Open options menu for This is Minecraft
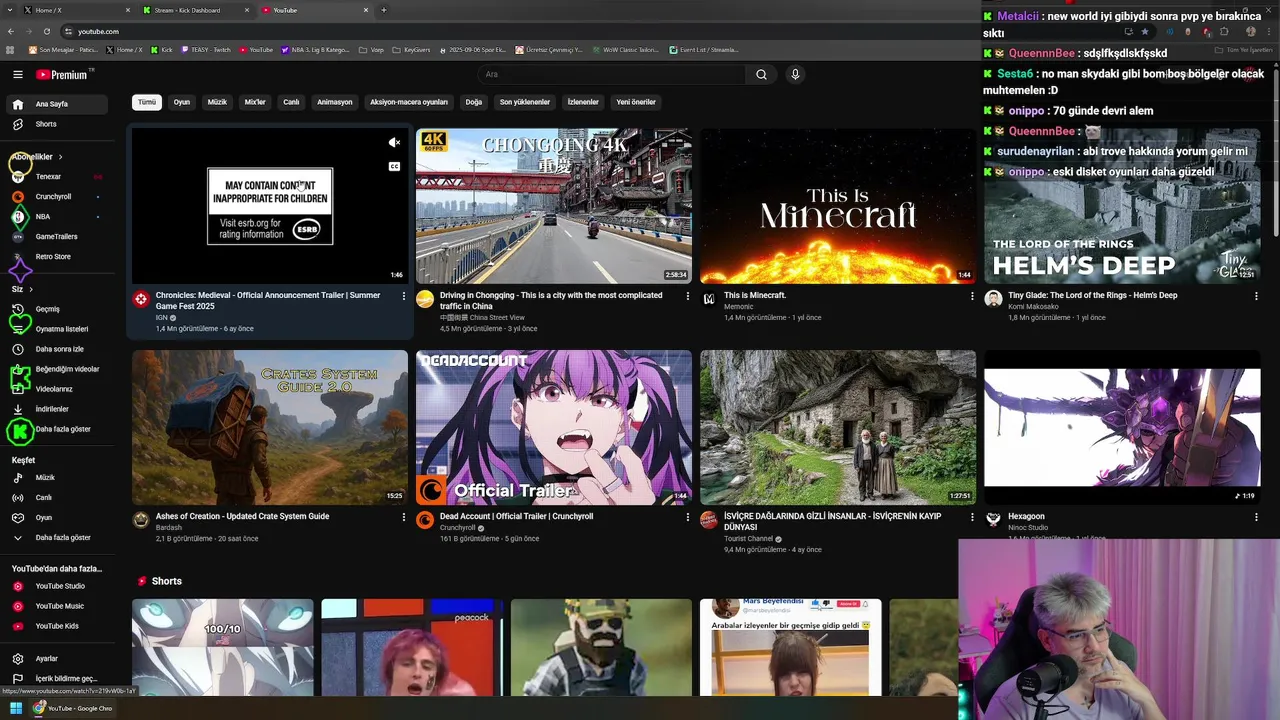Image resolution: width=1280 pixels, height=720 pixels. click(x=972, y=296)
